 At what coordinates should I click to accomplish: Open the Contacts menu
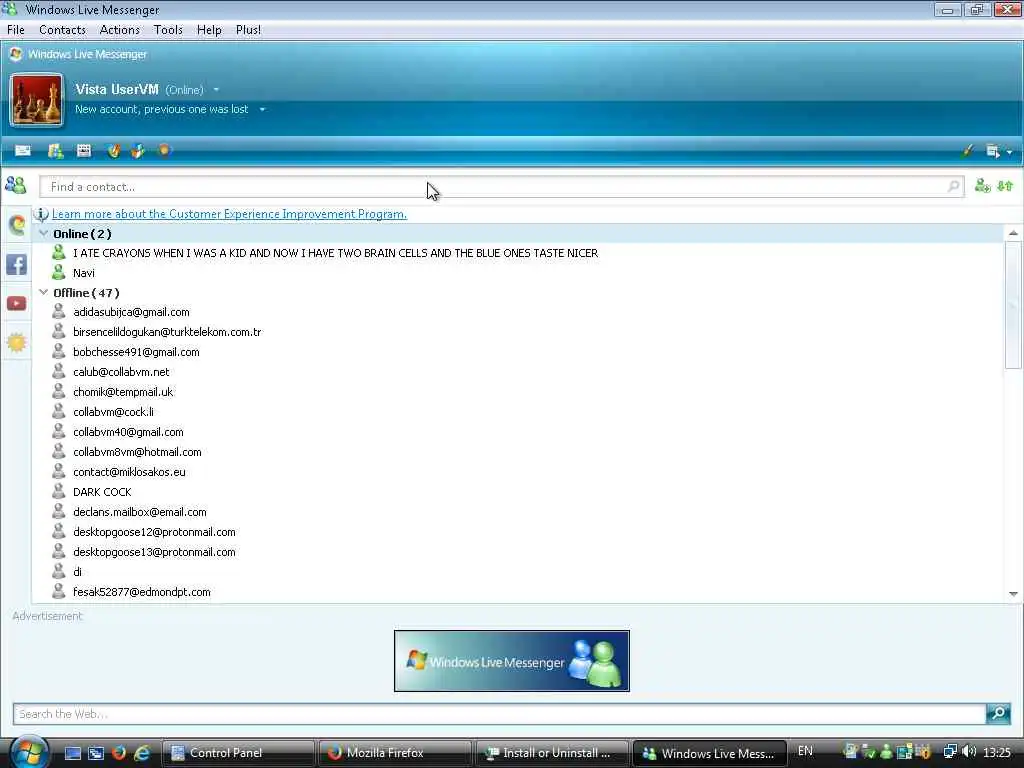point(62,30)
